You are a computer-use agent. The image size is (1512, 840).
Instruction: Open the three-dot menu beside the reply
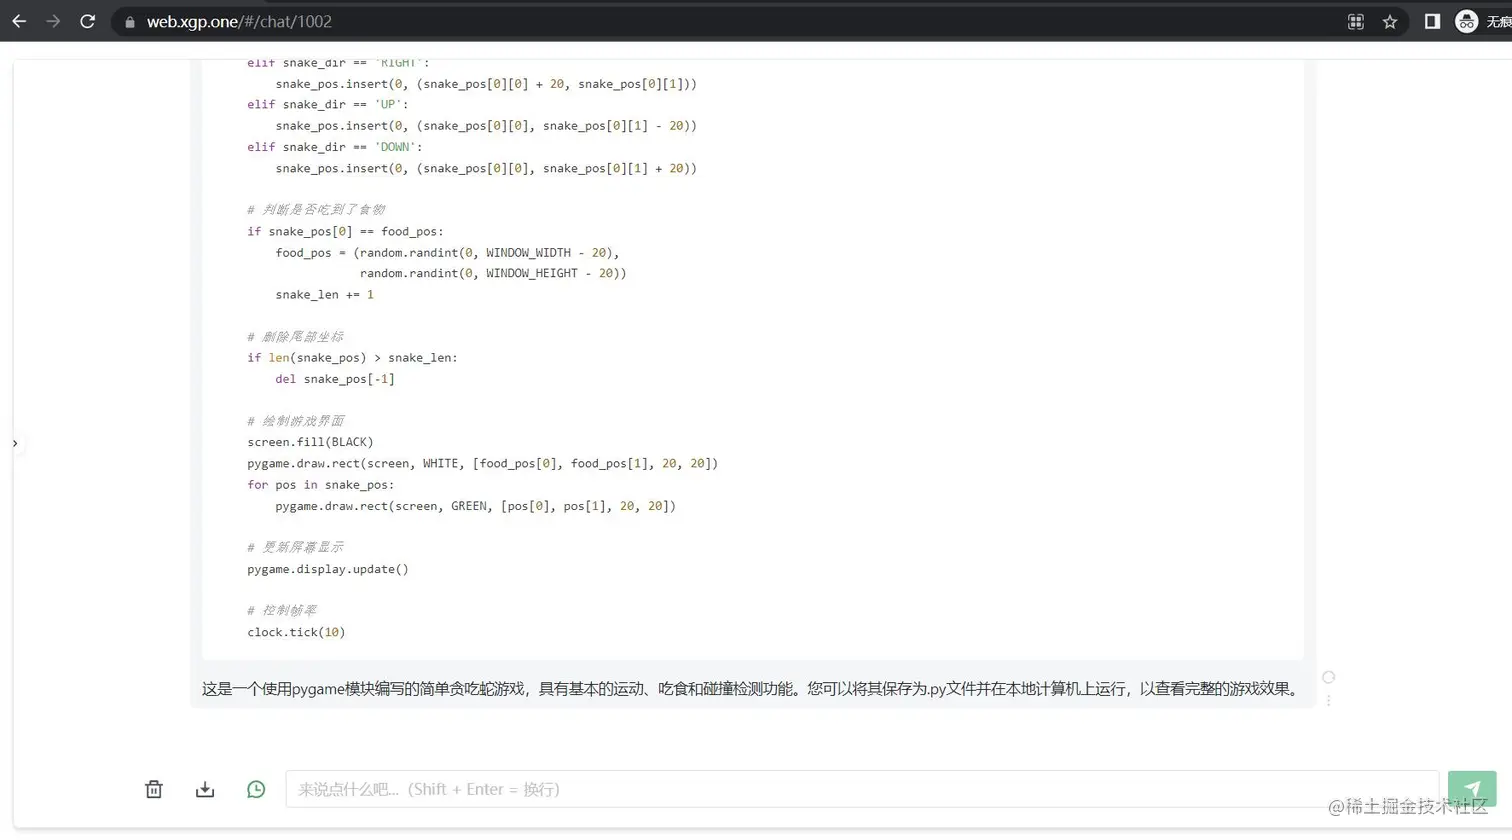point(1328,700)
